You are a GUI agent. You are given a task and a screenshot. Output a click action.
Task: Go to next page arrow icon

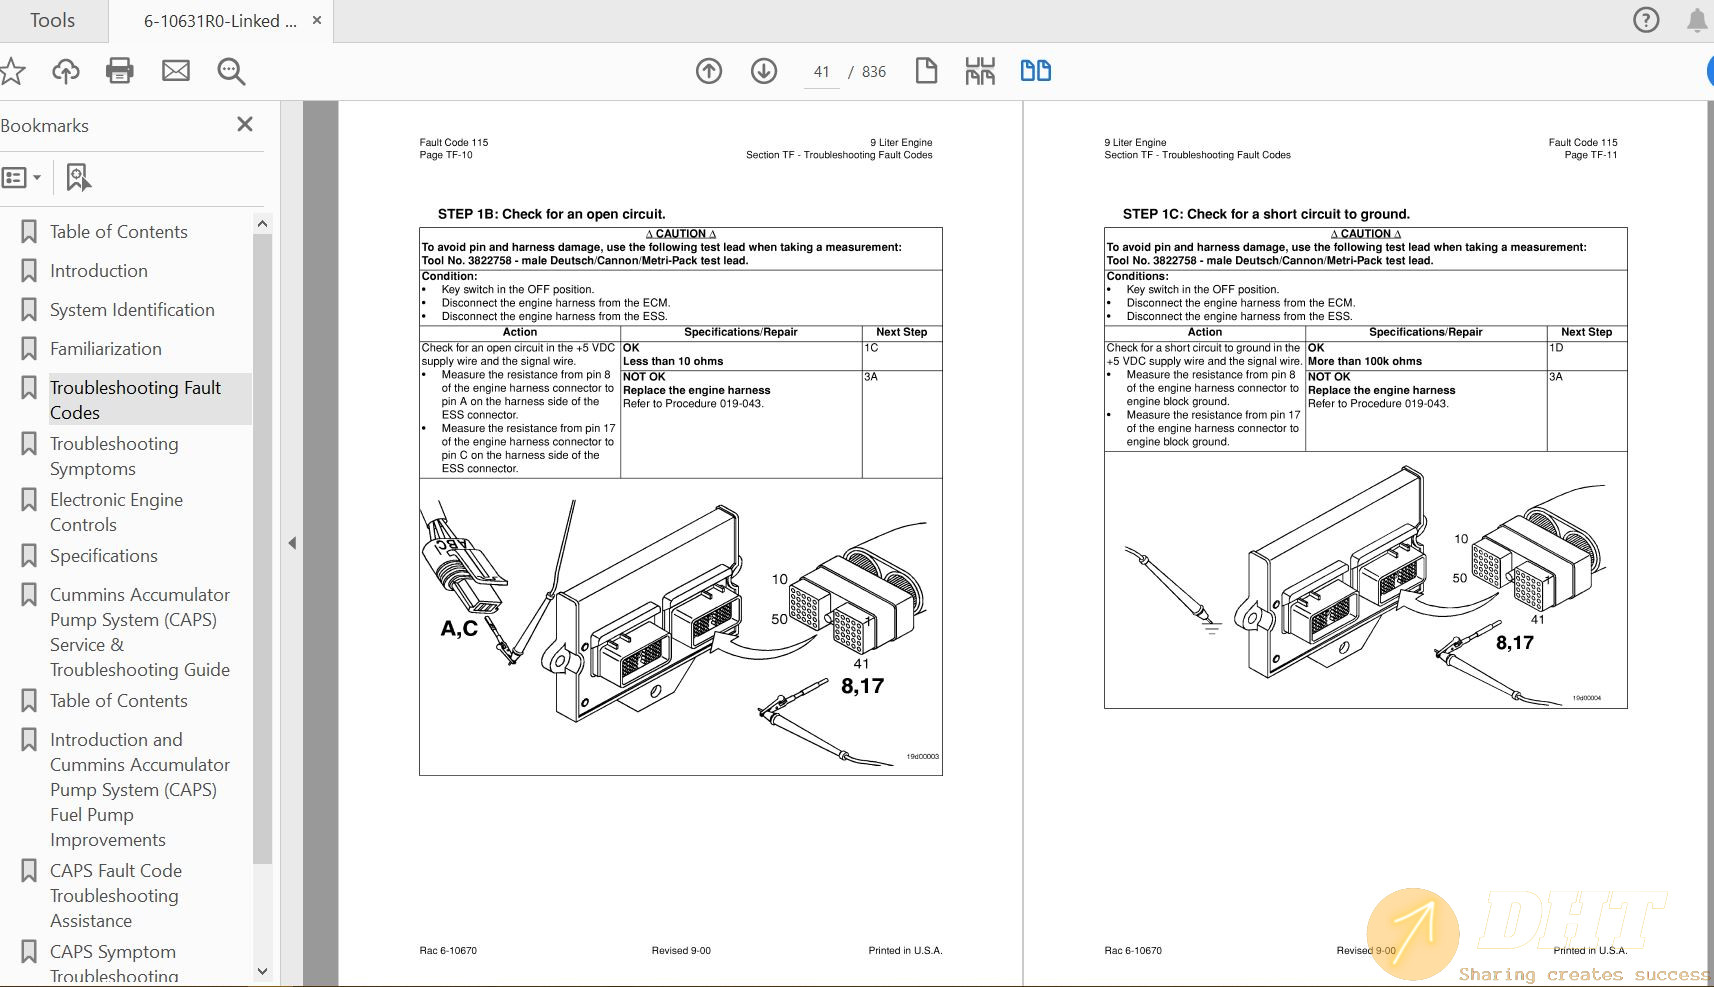[x=764, y=71]
